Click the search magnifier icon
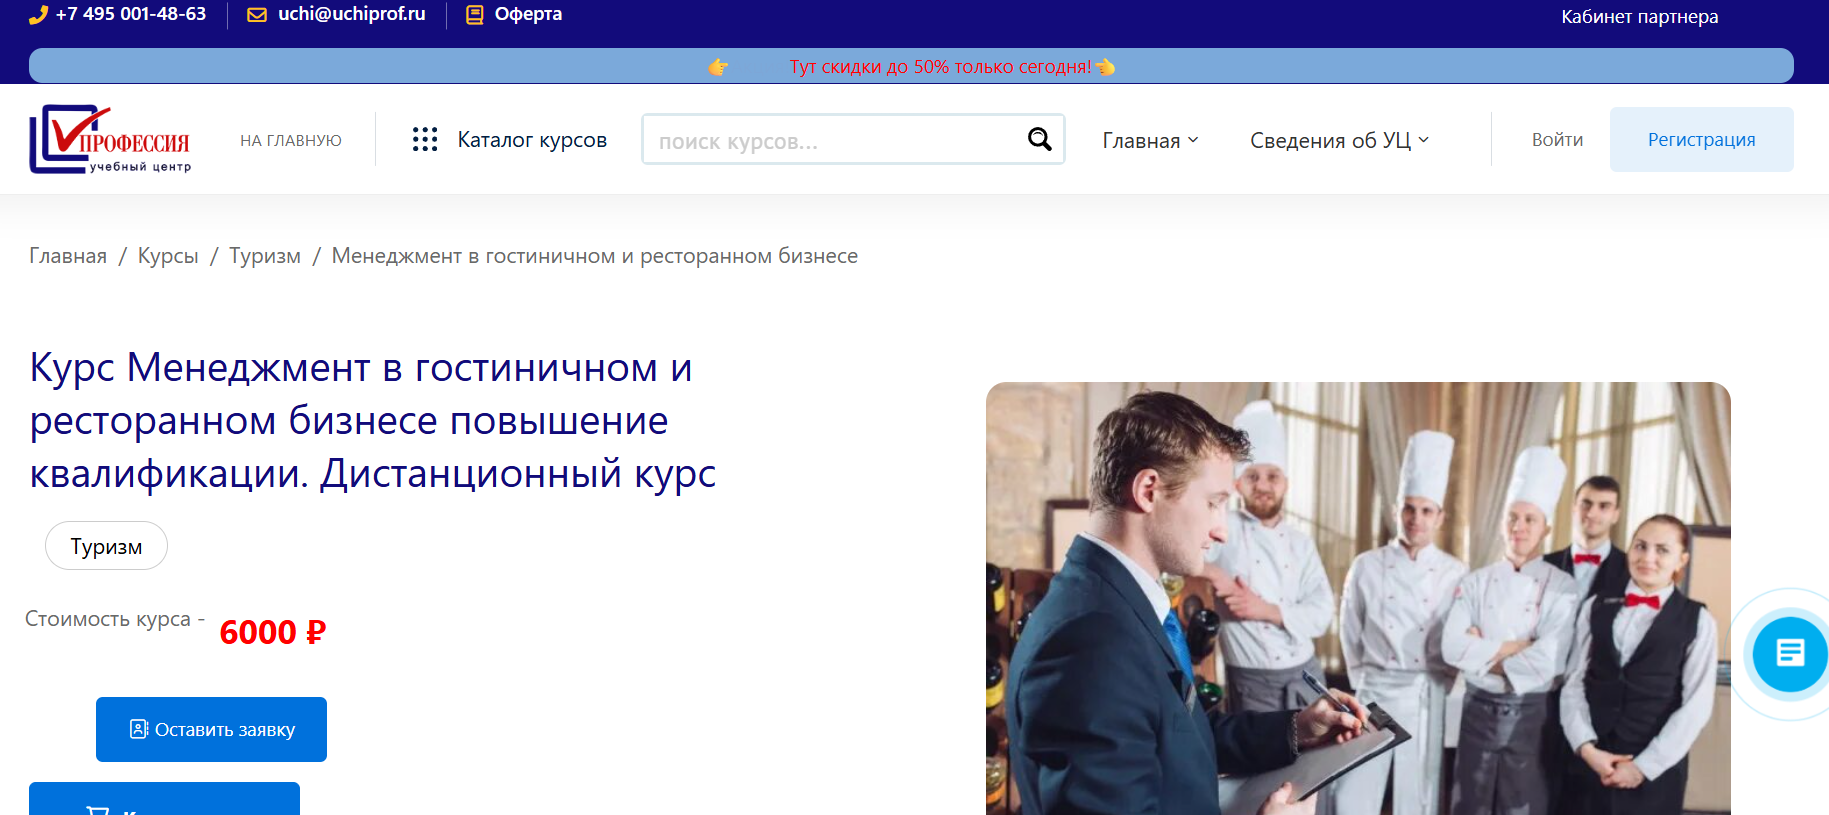The height and width of the screenshot is (815, 1829). pos(1040,140)
